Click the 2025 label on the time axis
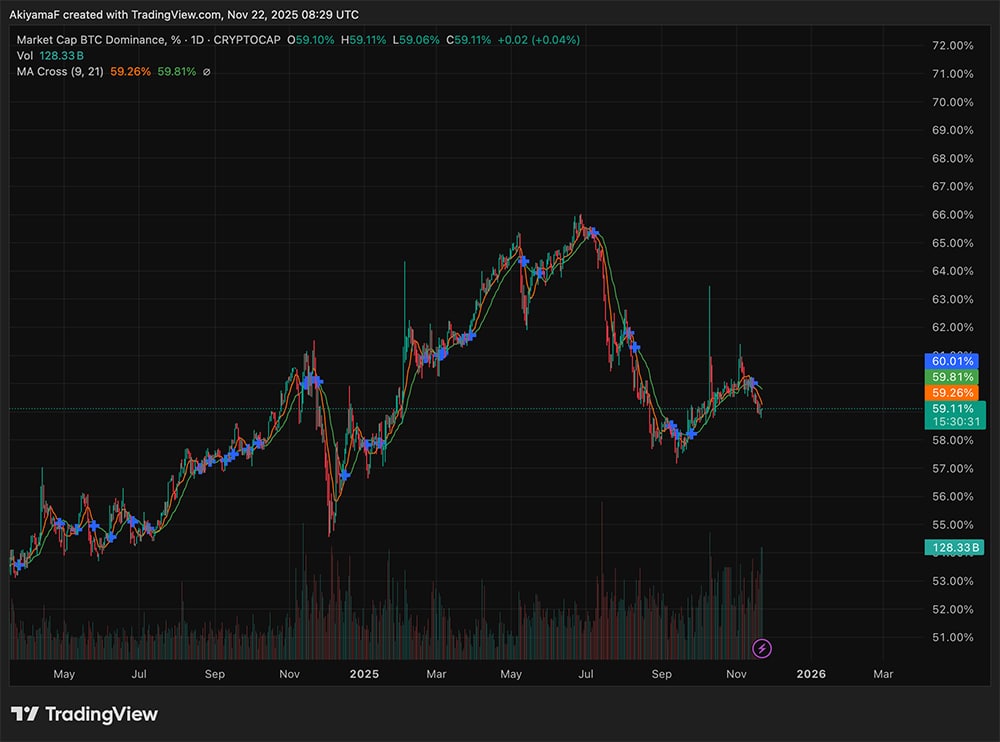Image resolution: width=1000 pixels, height=742 pixels. click(365, 675)
